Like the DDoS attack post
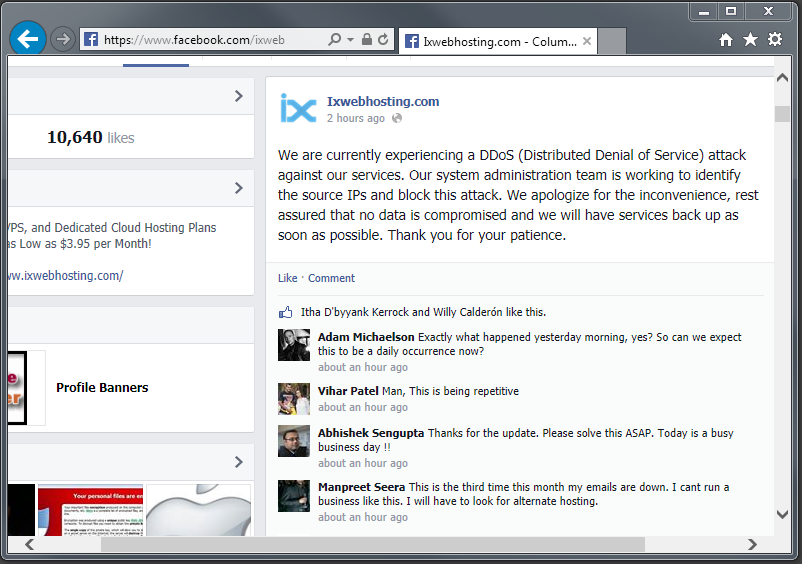 287,278
